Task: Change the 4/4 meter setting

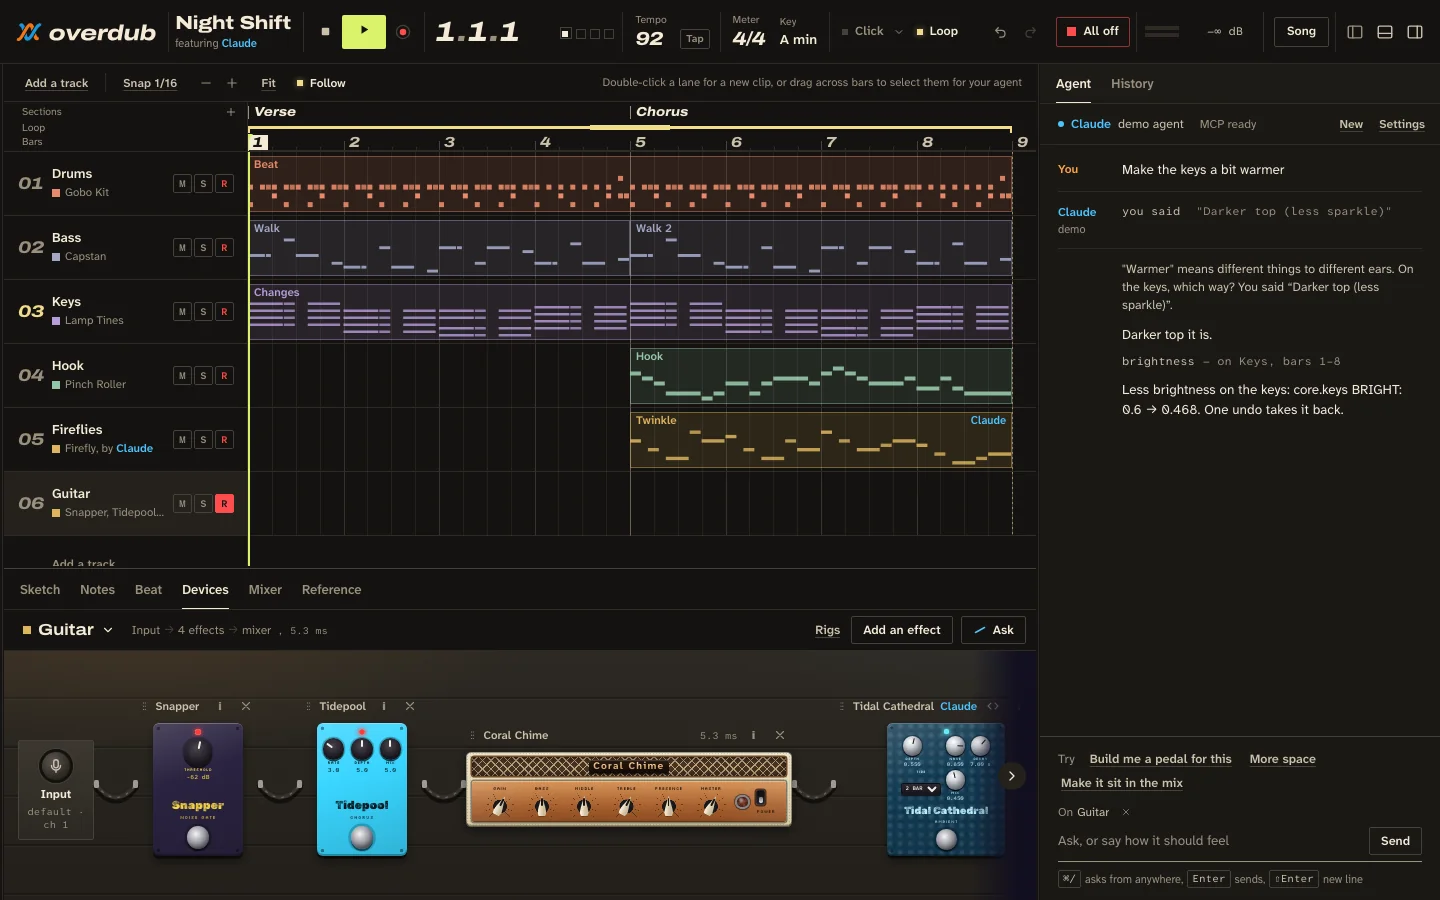Action: pyautogui.click(x=749, y=39)
